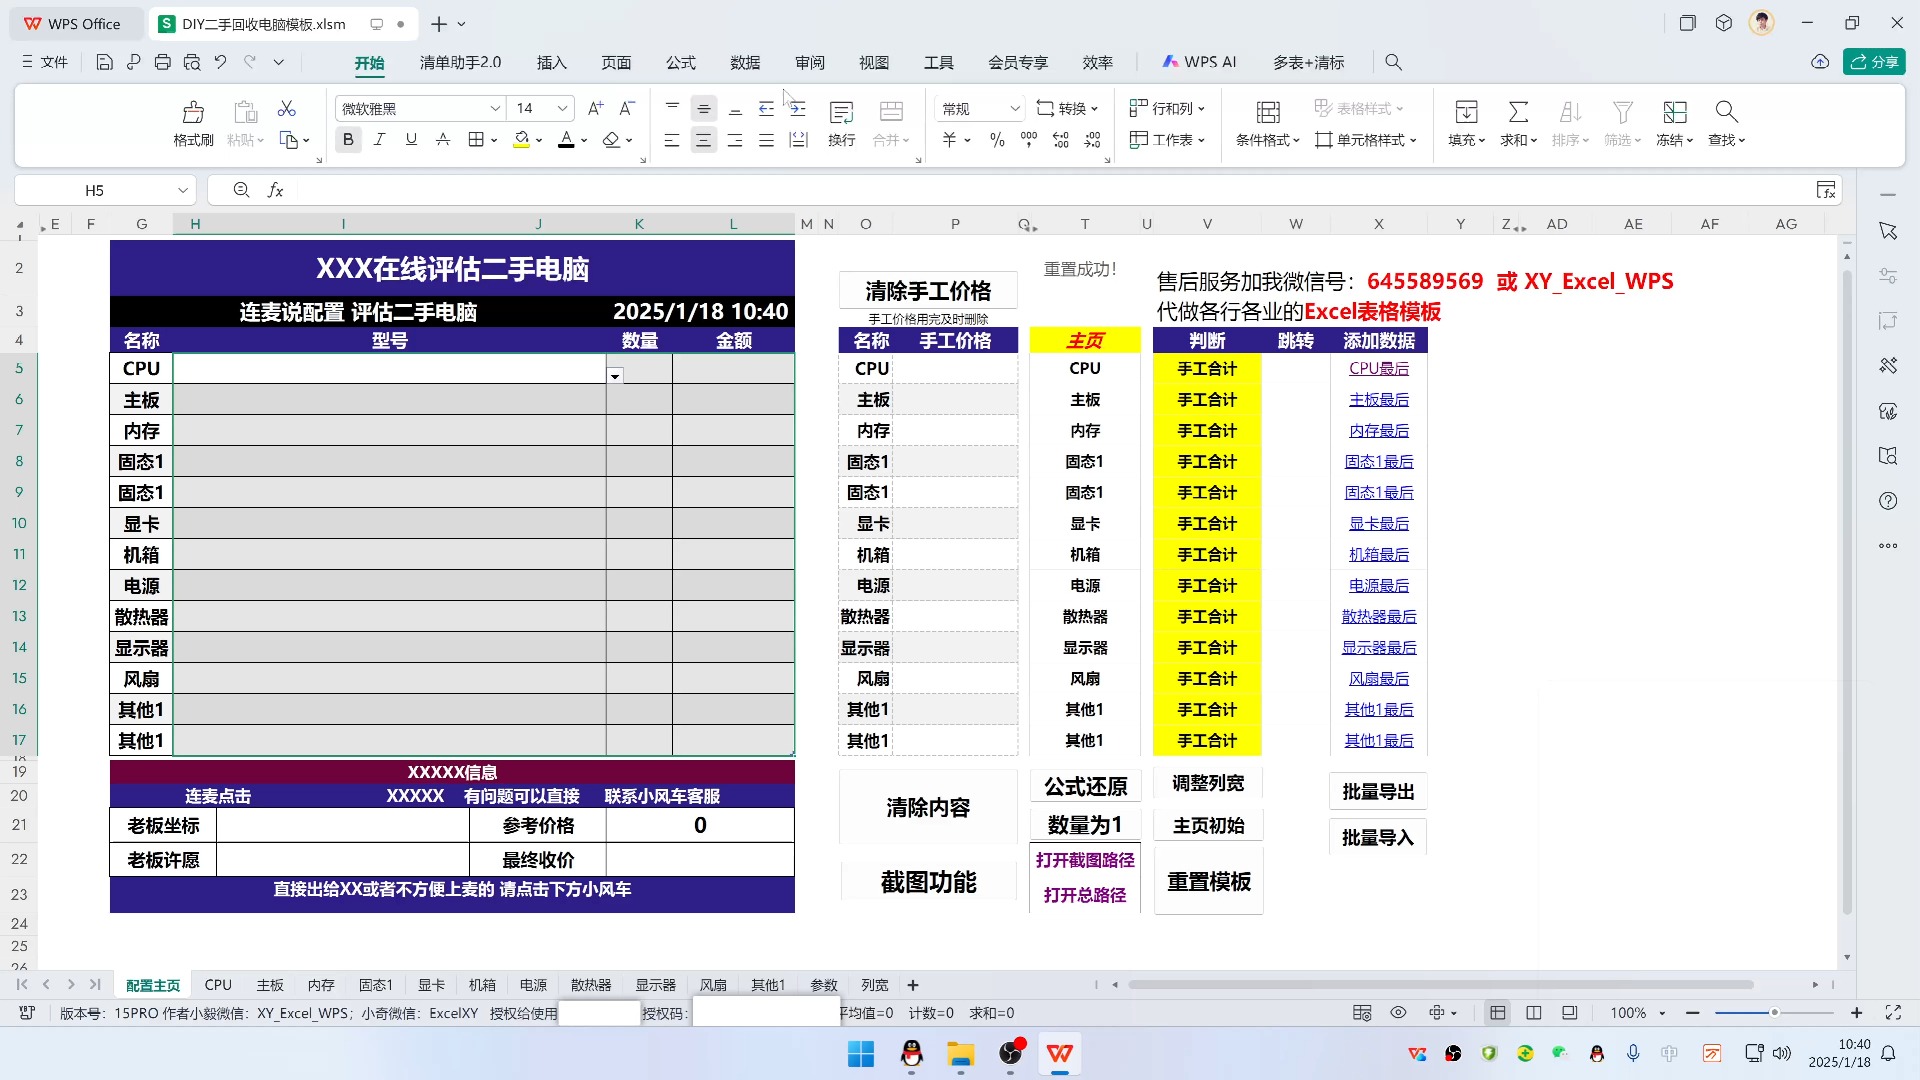The image size is (1920, 1080).
Task: Click the 清除手工价格 button
Action: (928, 289)
